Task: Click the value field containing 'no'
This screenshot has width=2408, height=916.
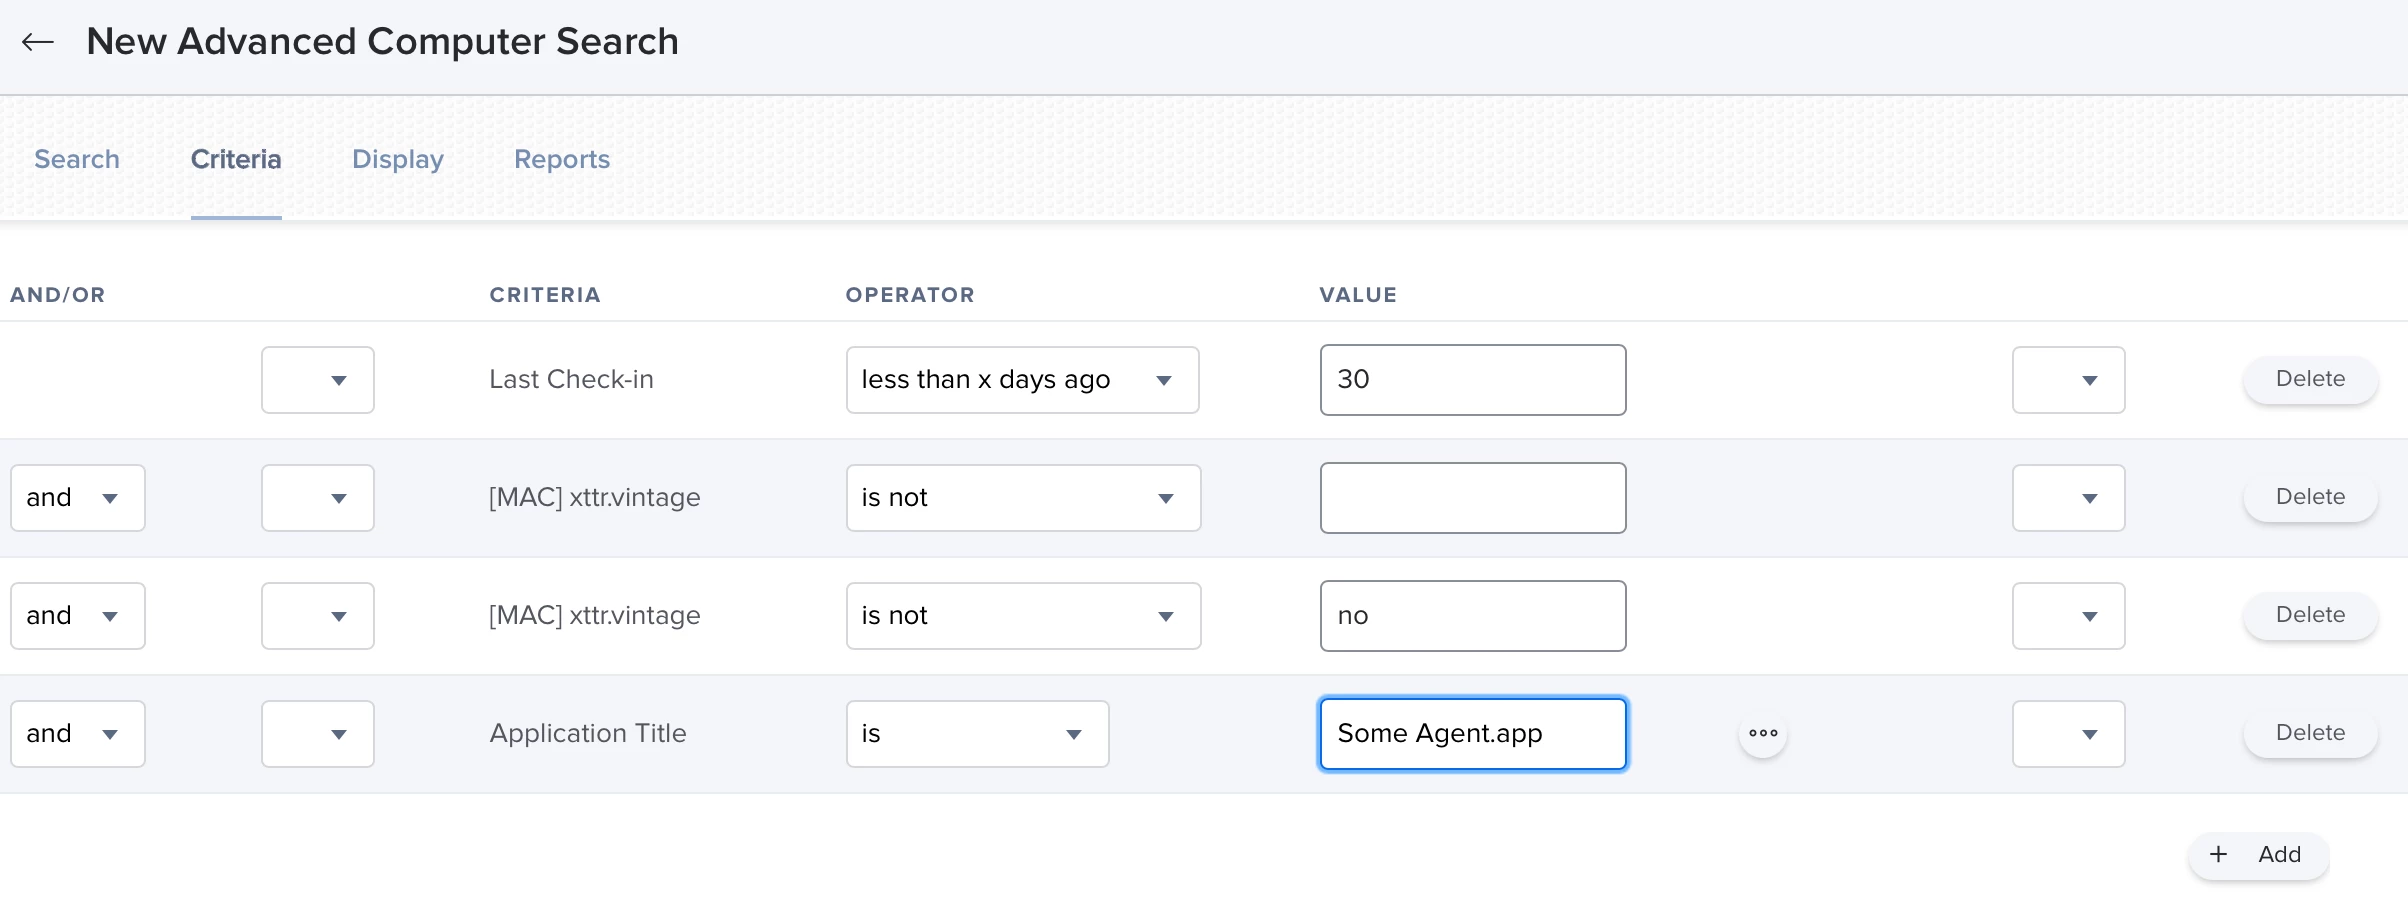Action: pyautogui.click(x=1472, y=616)
